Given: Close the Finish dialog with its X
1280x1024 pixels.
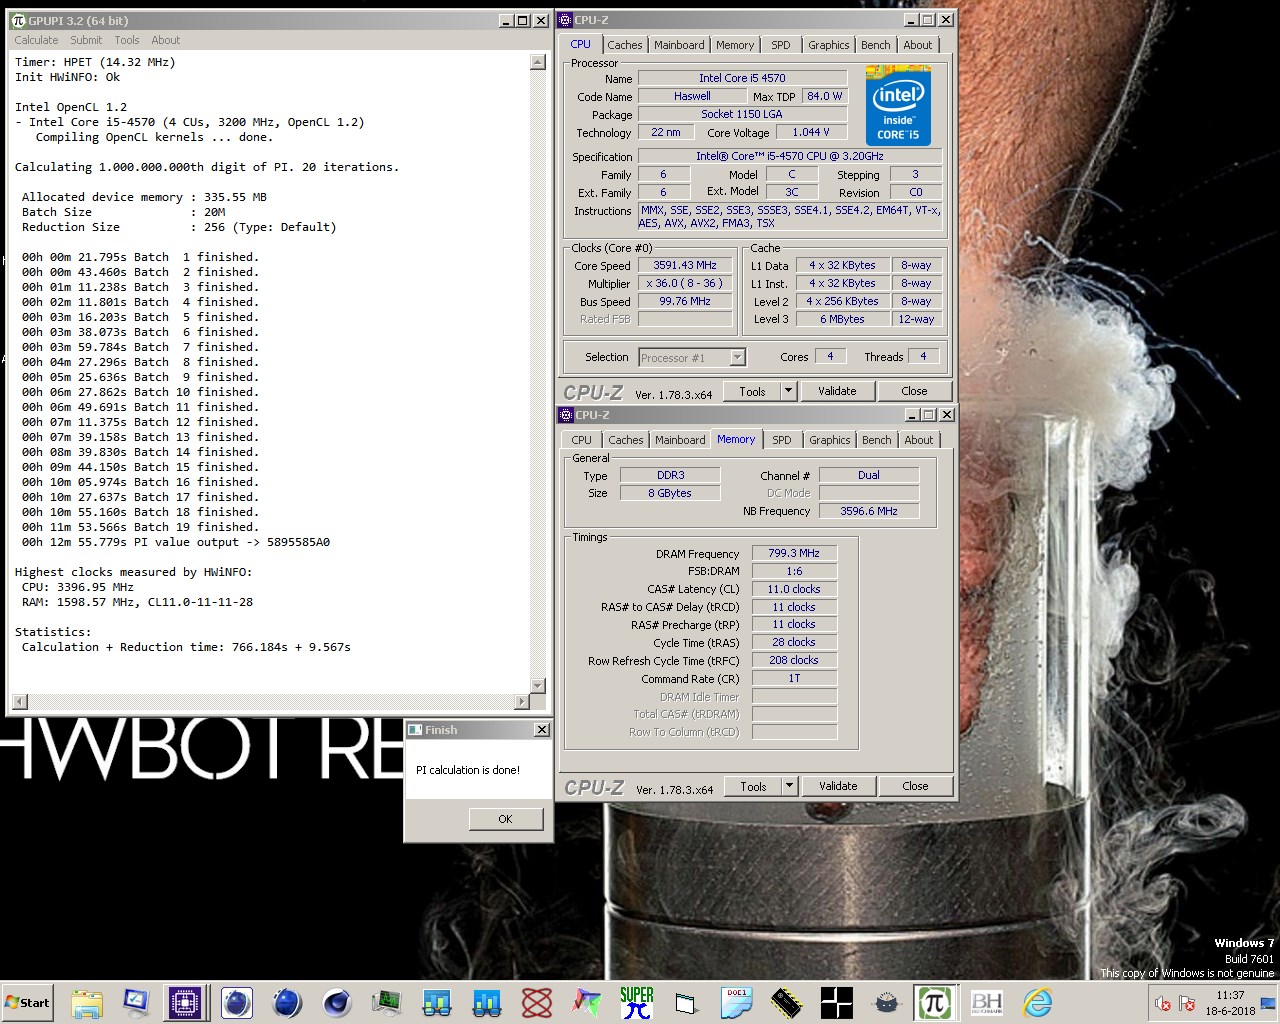Looking at the screenshot, I should tap(541, 730).
